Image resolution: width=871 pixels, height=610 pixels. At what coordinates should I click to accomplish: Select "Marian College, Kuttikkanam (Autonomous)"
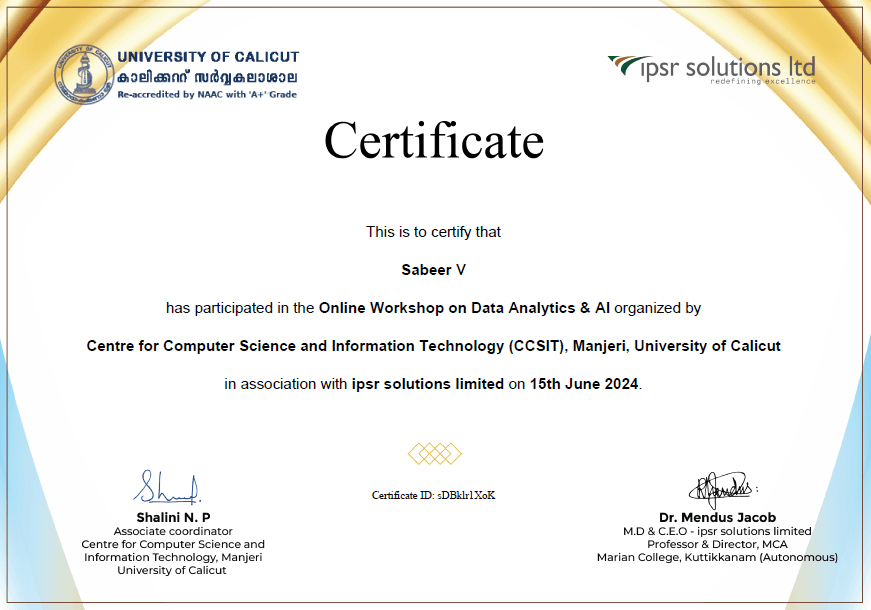(x=717, y=557)
